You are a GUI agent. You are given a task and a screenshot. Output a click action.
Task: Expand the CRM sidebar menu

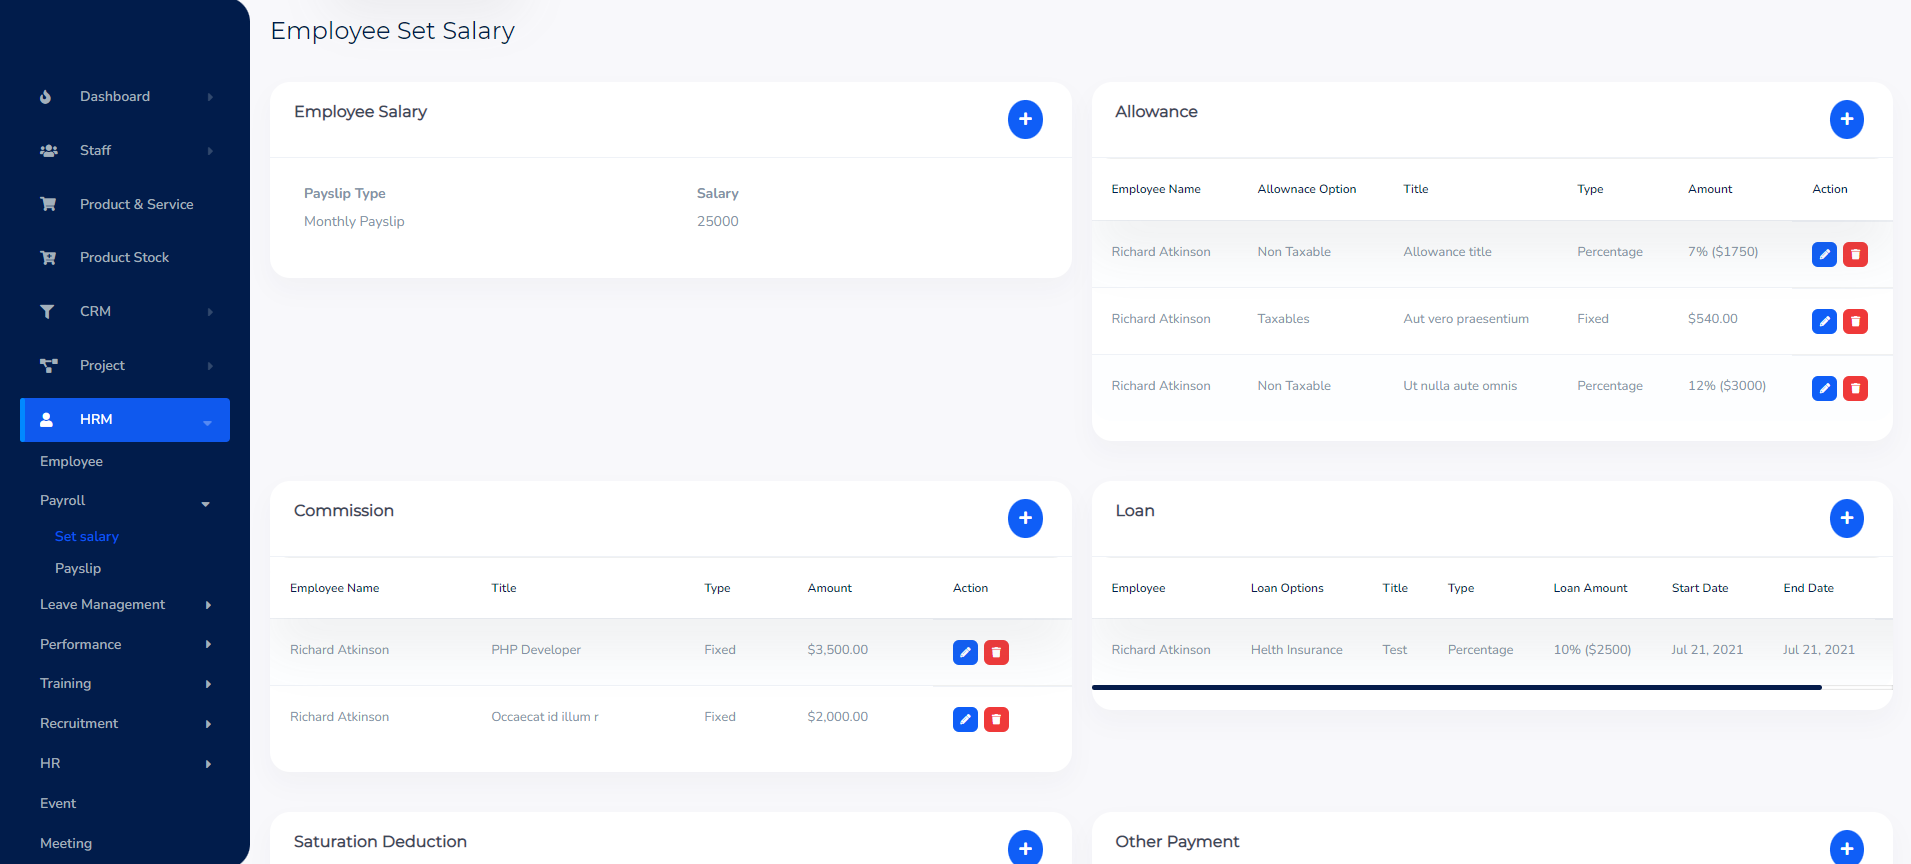[125, 311]
